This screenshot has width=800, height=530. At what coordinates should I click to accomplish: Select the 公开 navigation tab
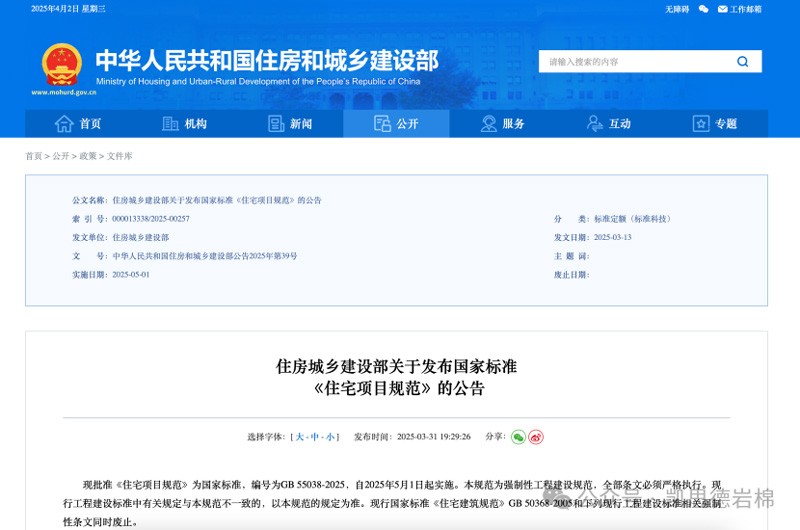396,124
